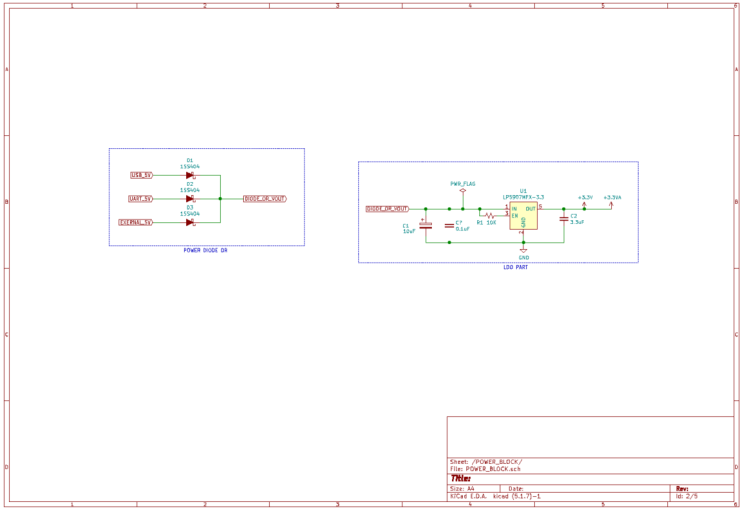Select the D1 diode symbol

click(190, 175)
